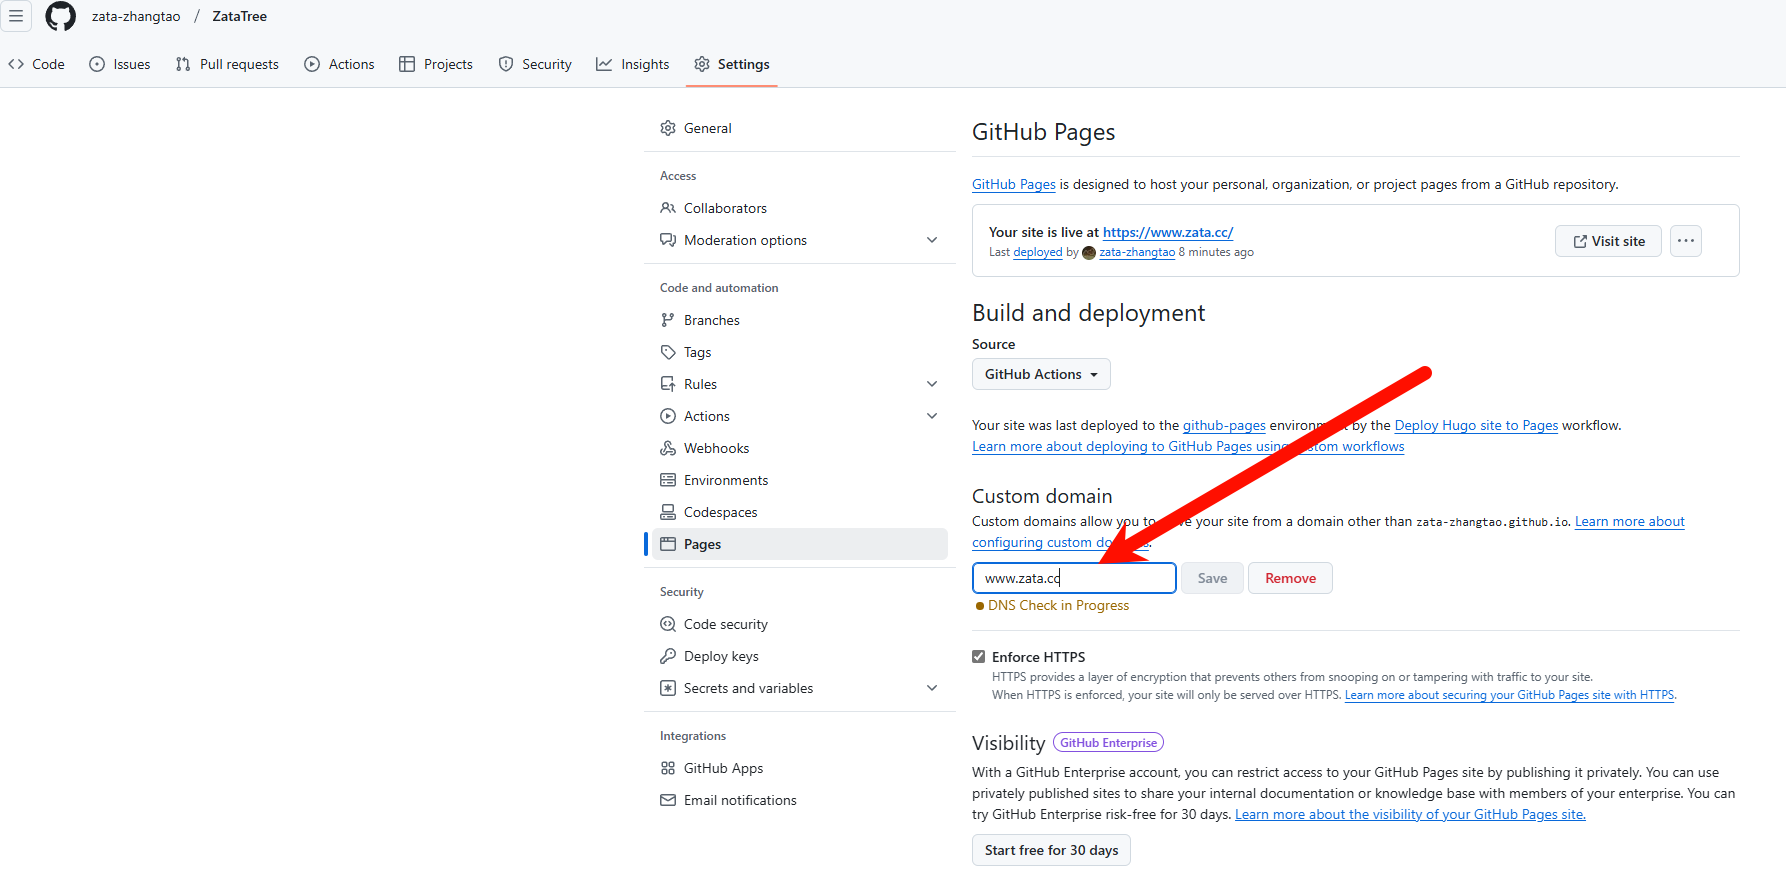Toggle the Enforce HTTPS checkbox
Viewport: 1786px width, 881px height.
(x=979, y=656)
